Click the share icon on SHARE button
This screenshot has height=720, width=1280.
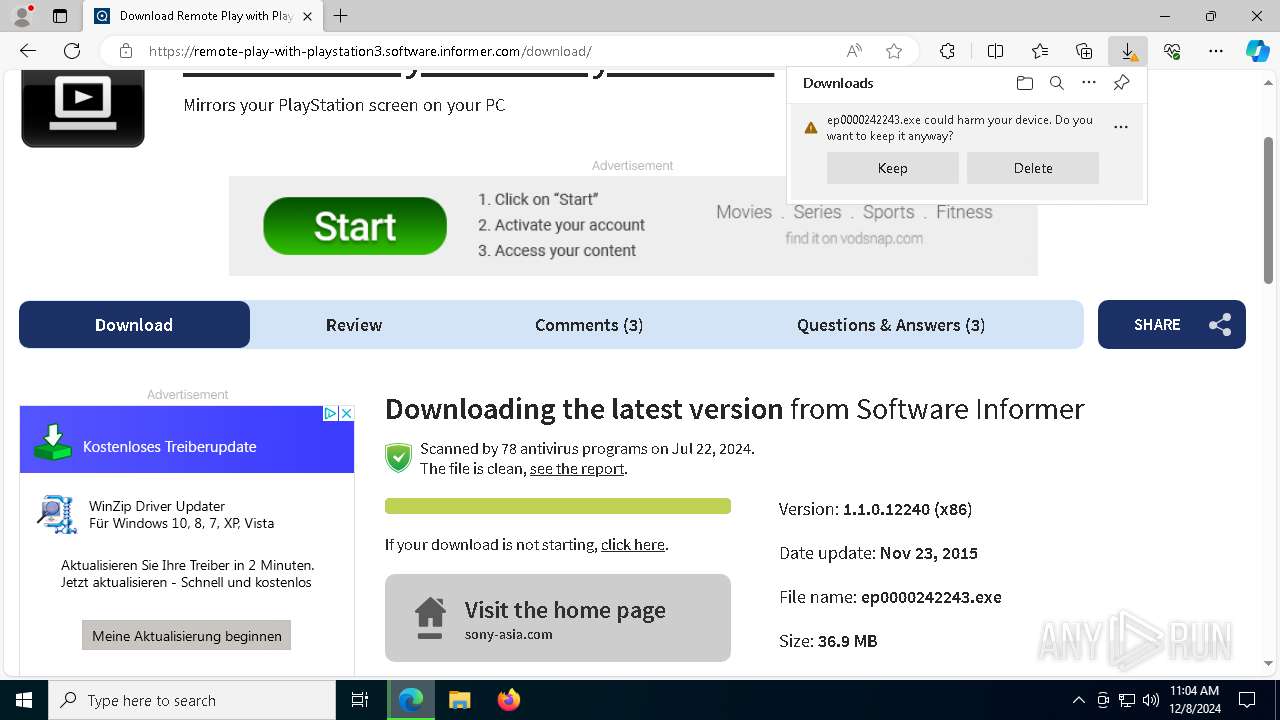(1220, 325)
